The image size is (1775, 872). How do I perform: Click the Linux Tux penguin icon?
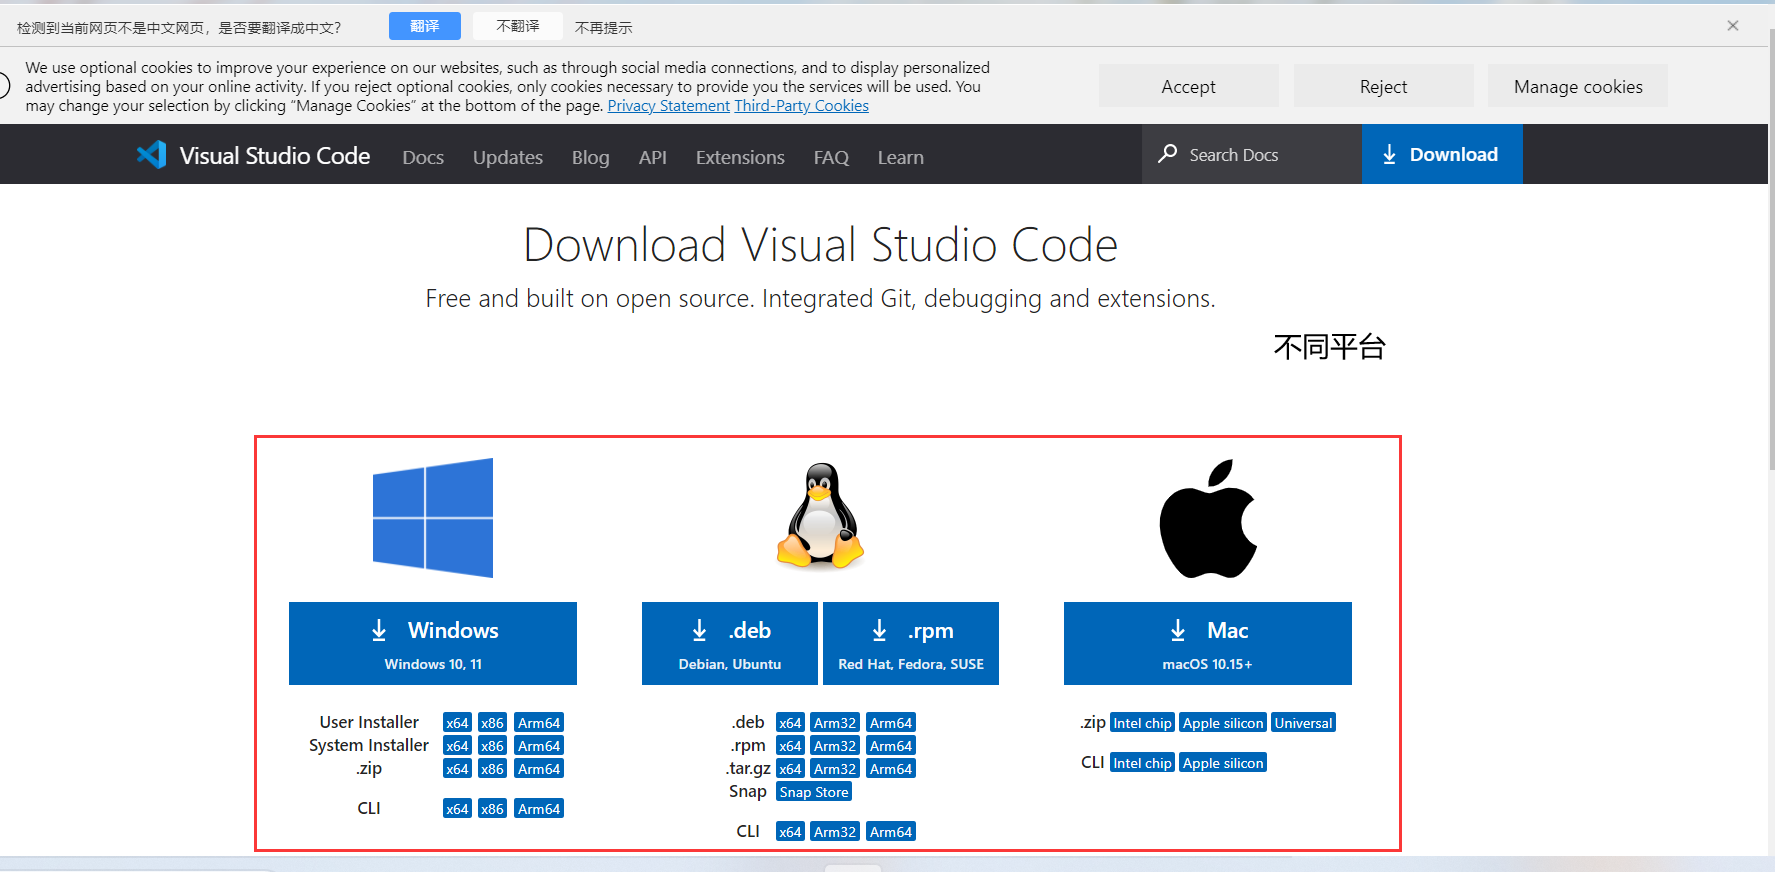[820, 516]
